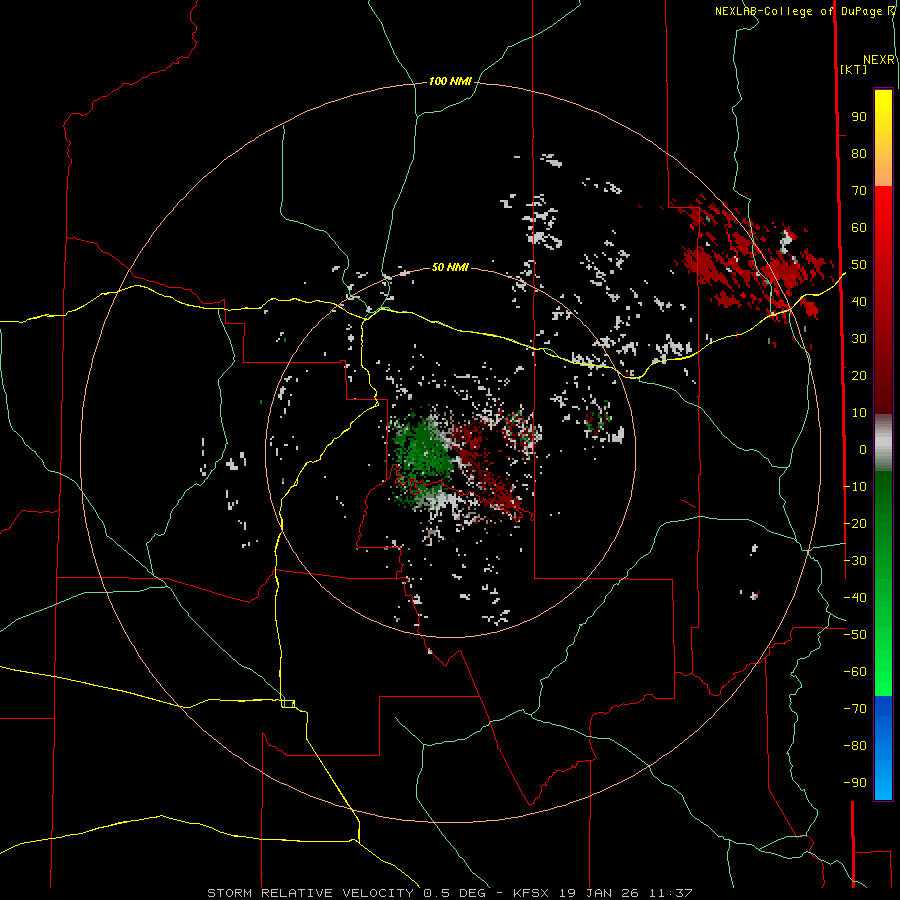The width and height of the screenshot is (900, 900).
Task: Click the 100 NMI range ring label
Action: tap(450, 82)
